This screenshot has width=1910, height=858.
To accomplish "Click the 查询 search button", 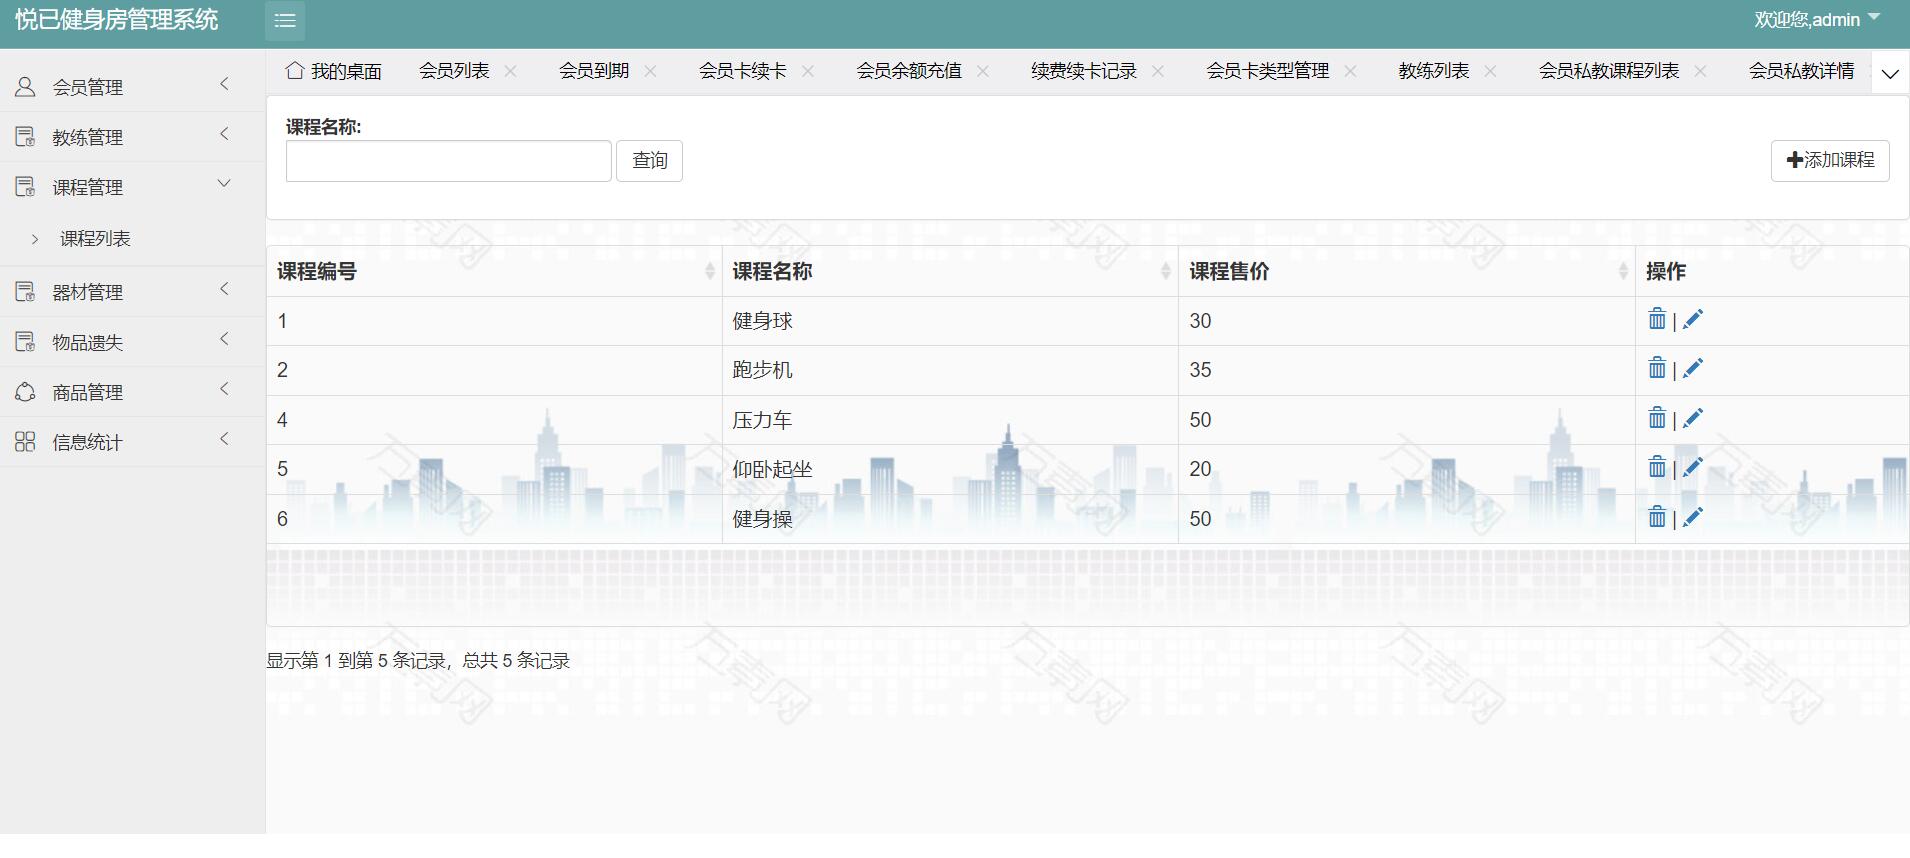I will pos(649,161).
